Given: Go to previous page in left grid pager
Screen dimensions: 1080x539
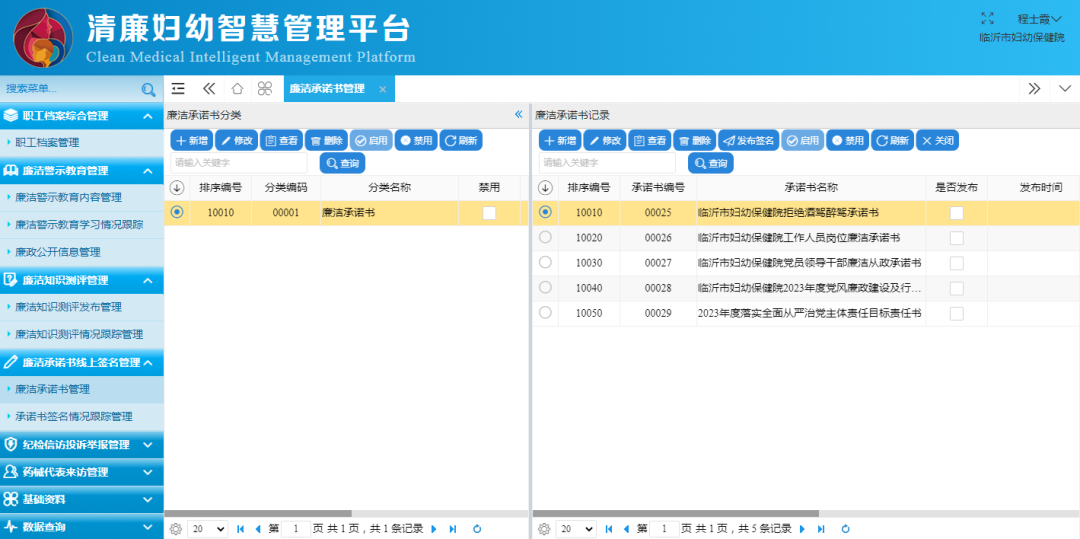Looking at the screenshot, I should click(258, 529).
